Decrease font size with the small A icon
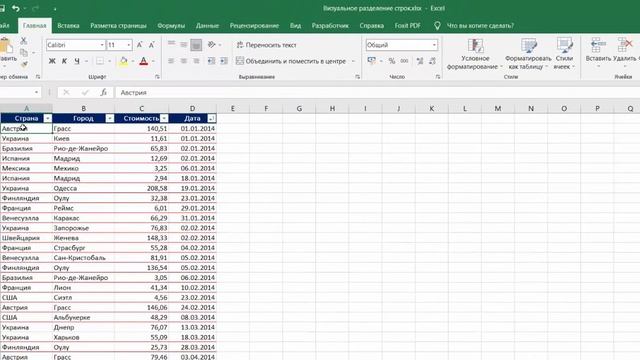 (x=151, y=45)
